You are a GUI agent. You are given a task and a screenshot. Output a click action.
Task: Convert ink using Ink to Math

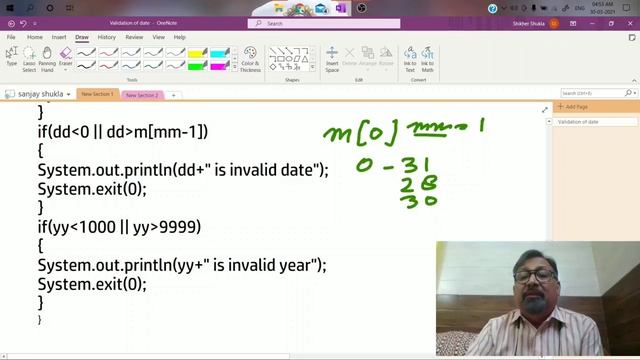coord(427,59)
